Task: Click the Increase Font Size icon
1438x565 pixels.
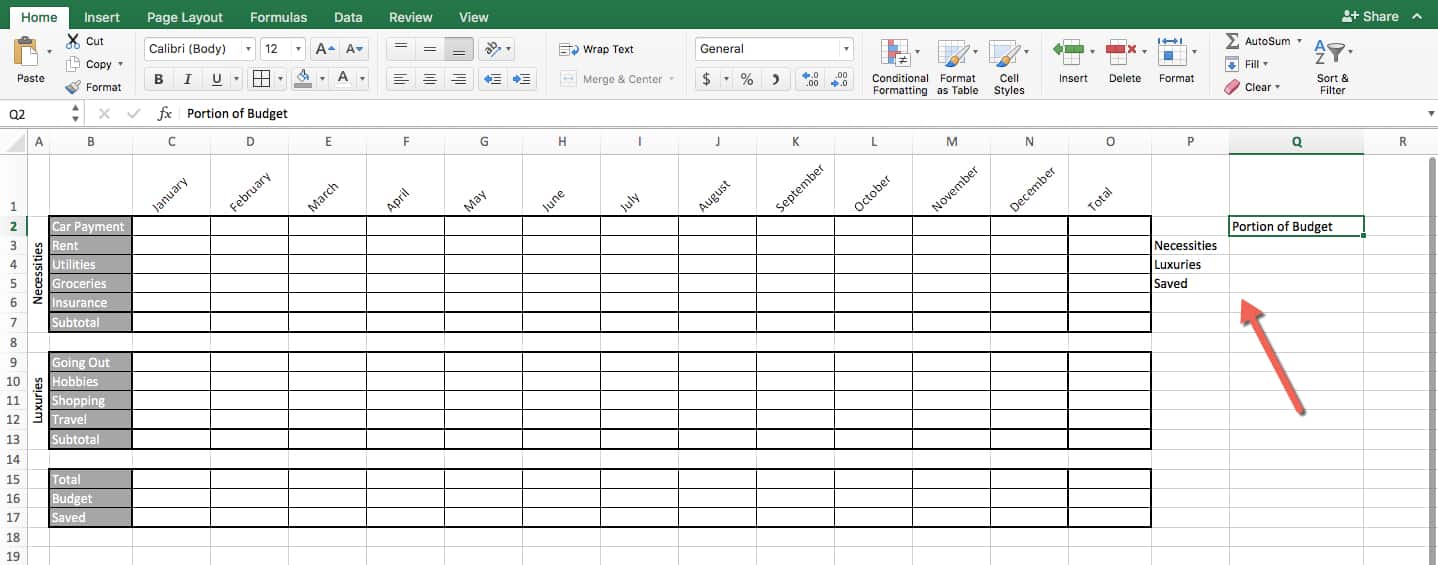Action: coord(324,49)
